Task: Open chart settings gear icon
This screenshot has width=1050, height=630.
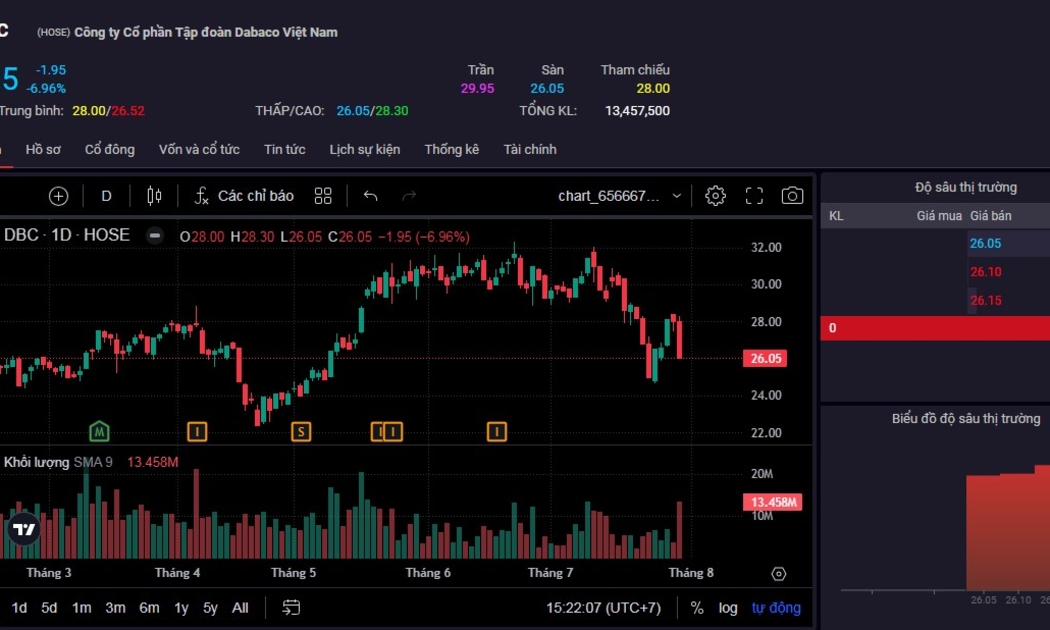Action: pyautogui.click(x=715, y=196)
